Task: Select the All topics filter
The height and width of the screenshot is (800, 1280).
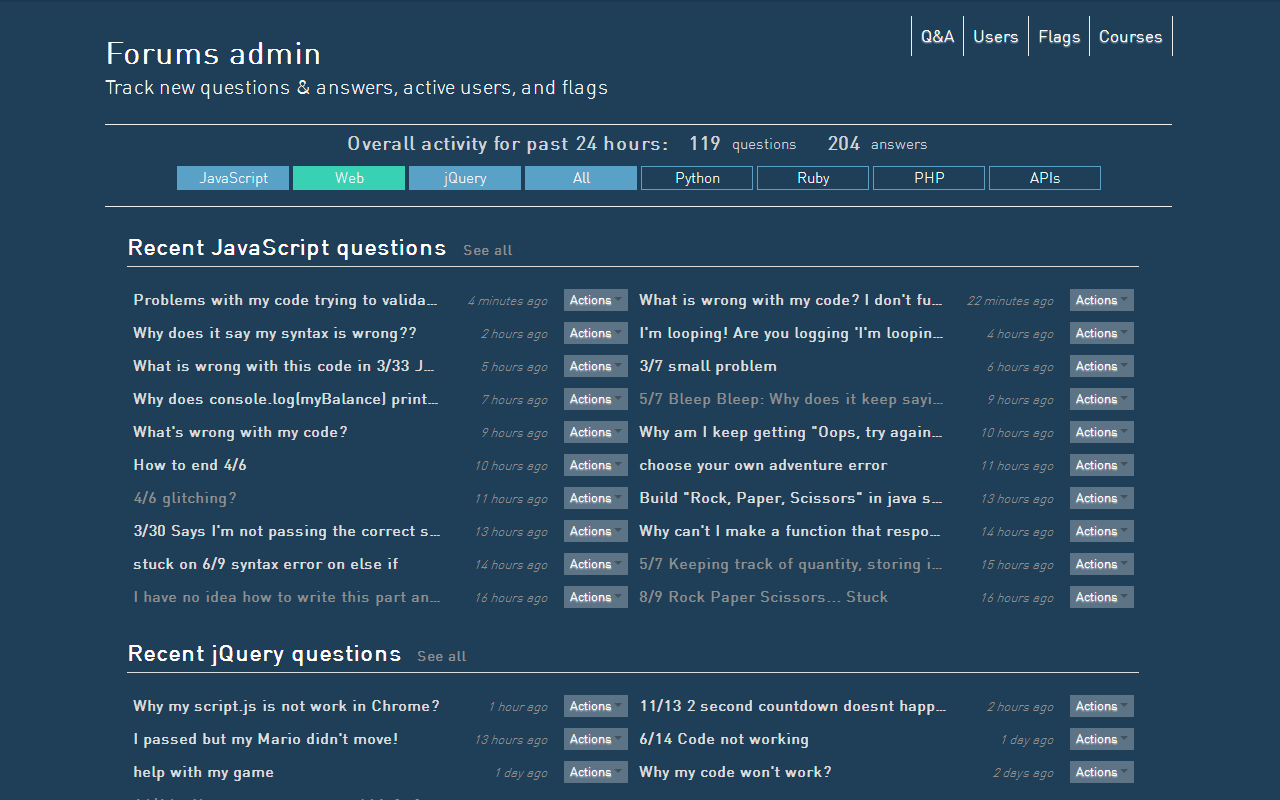Action: point(580,177)
